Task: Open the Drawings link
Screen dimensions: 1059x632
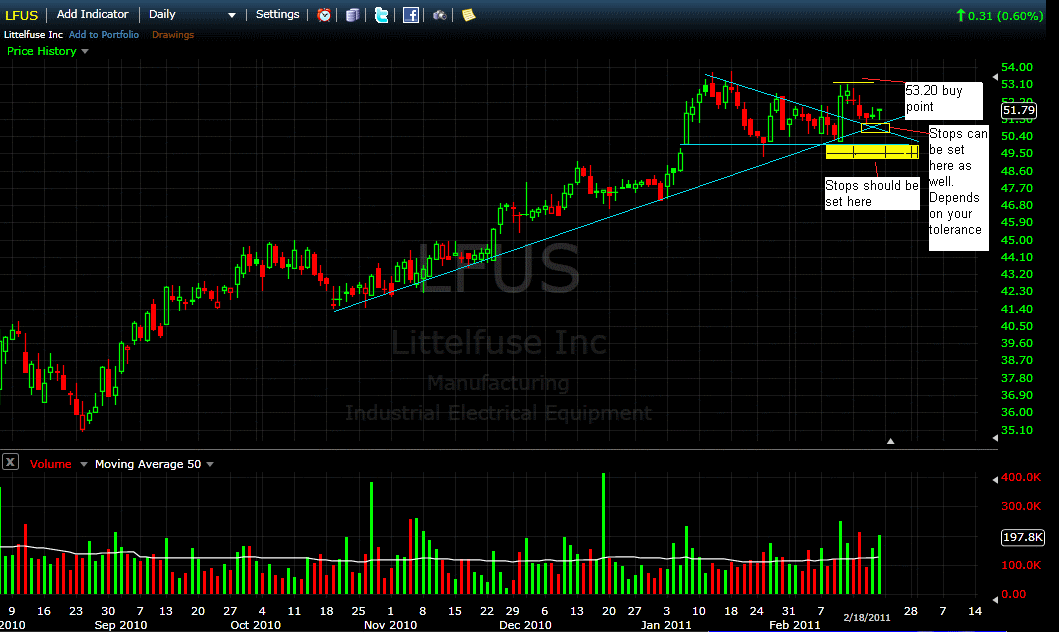Action: 173,34
